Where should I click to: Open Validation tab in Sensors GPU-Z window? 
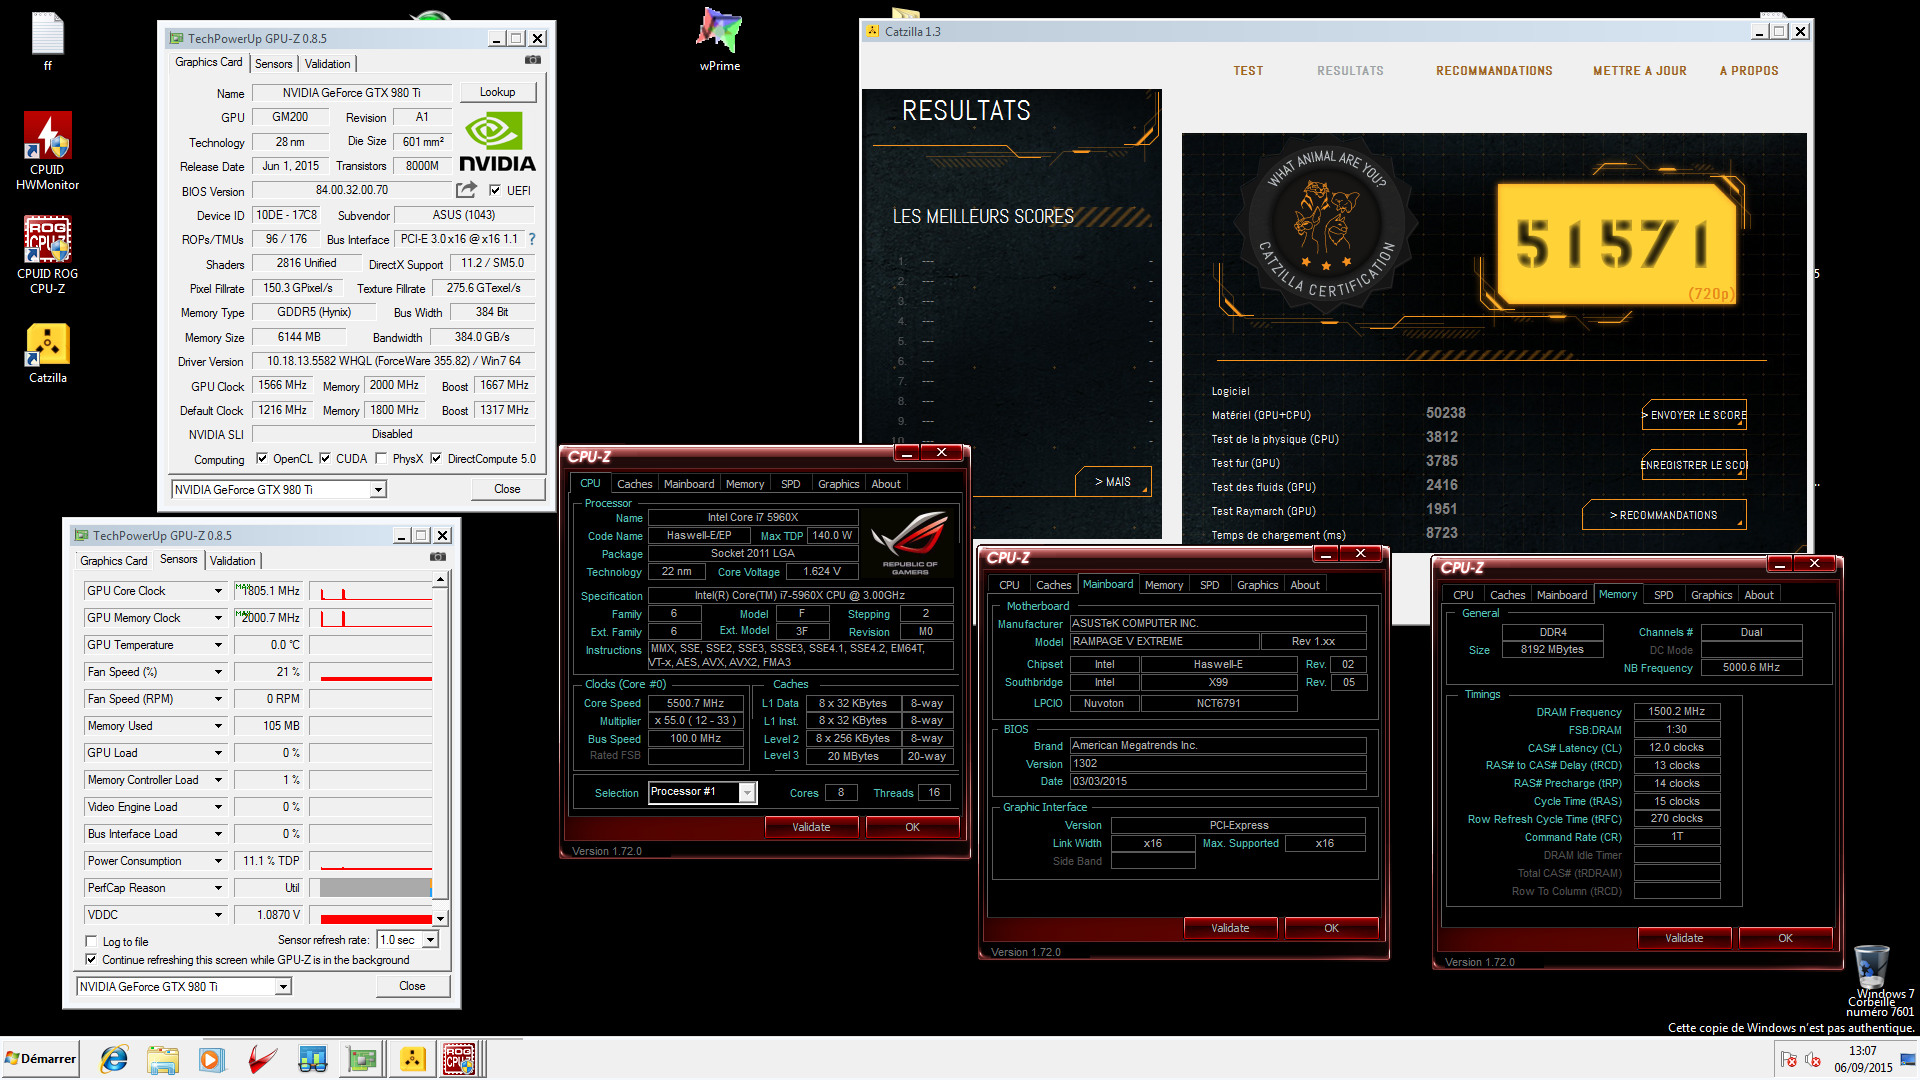pyautogui.click(x=233, y=561)
